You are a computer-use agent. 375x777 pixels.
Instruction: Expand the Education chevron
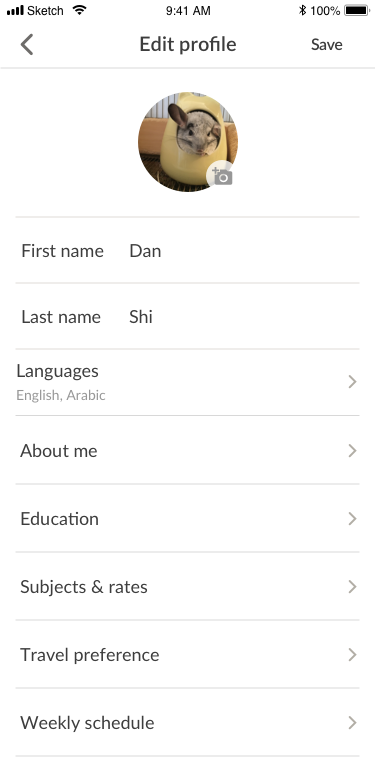352,519
